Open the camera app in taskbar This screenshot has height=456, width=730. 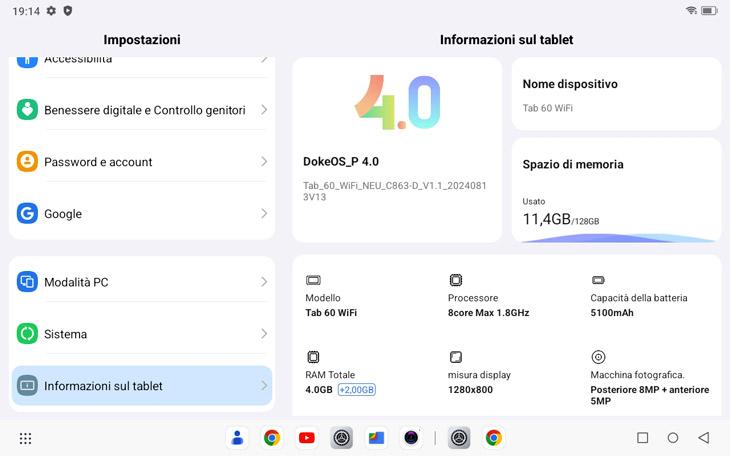[x=411, y=438]
